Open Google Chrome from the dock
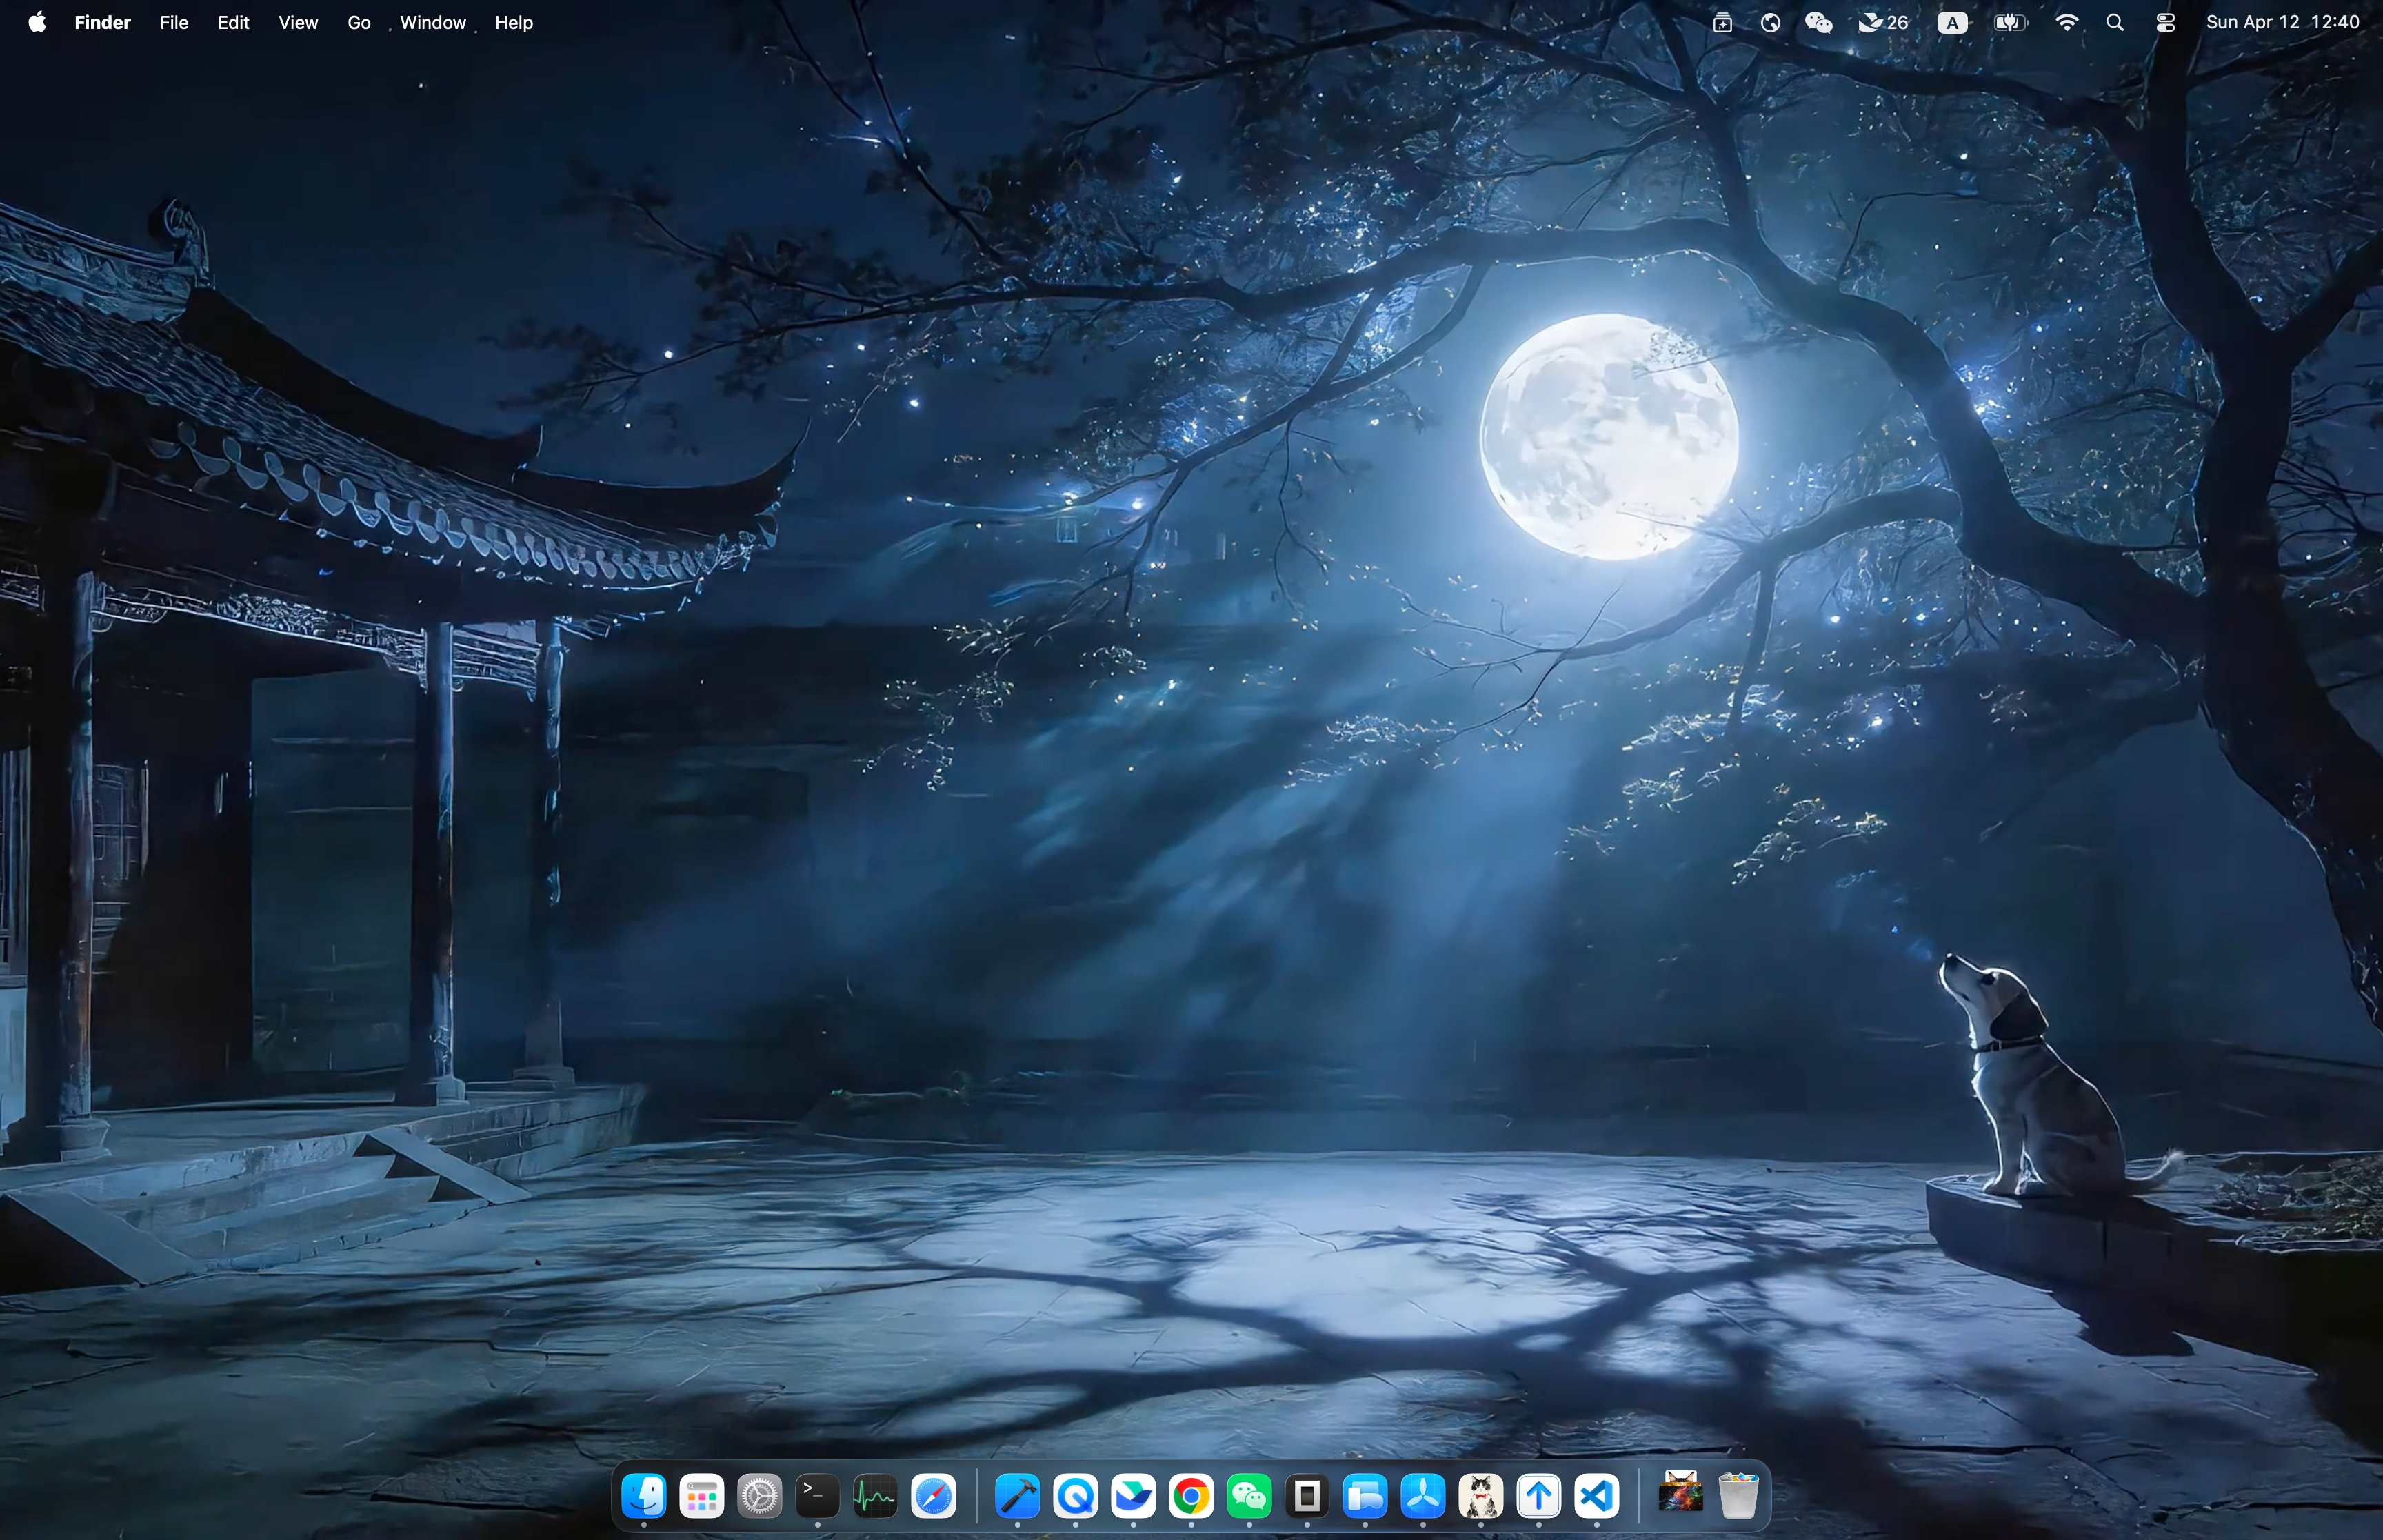The width and height of the screenshot is (2383, 1540). [x=1191, y=1496]
